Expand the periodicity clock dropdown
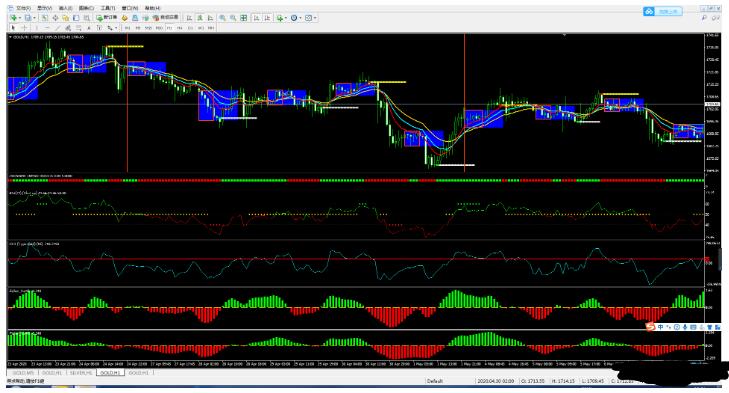This screenshot has width=729, height=393. point(300,18)
